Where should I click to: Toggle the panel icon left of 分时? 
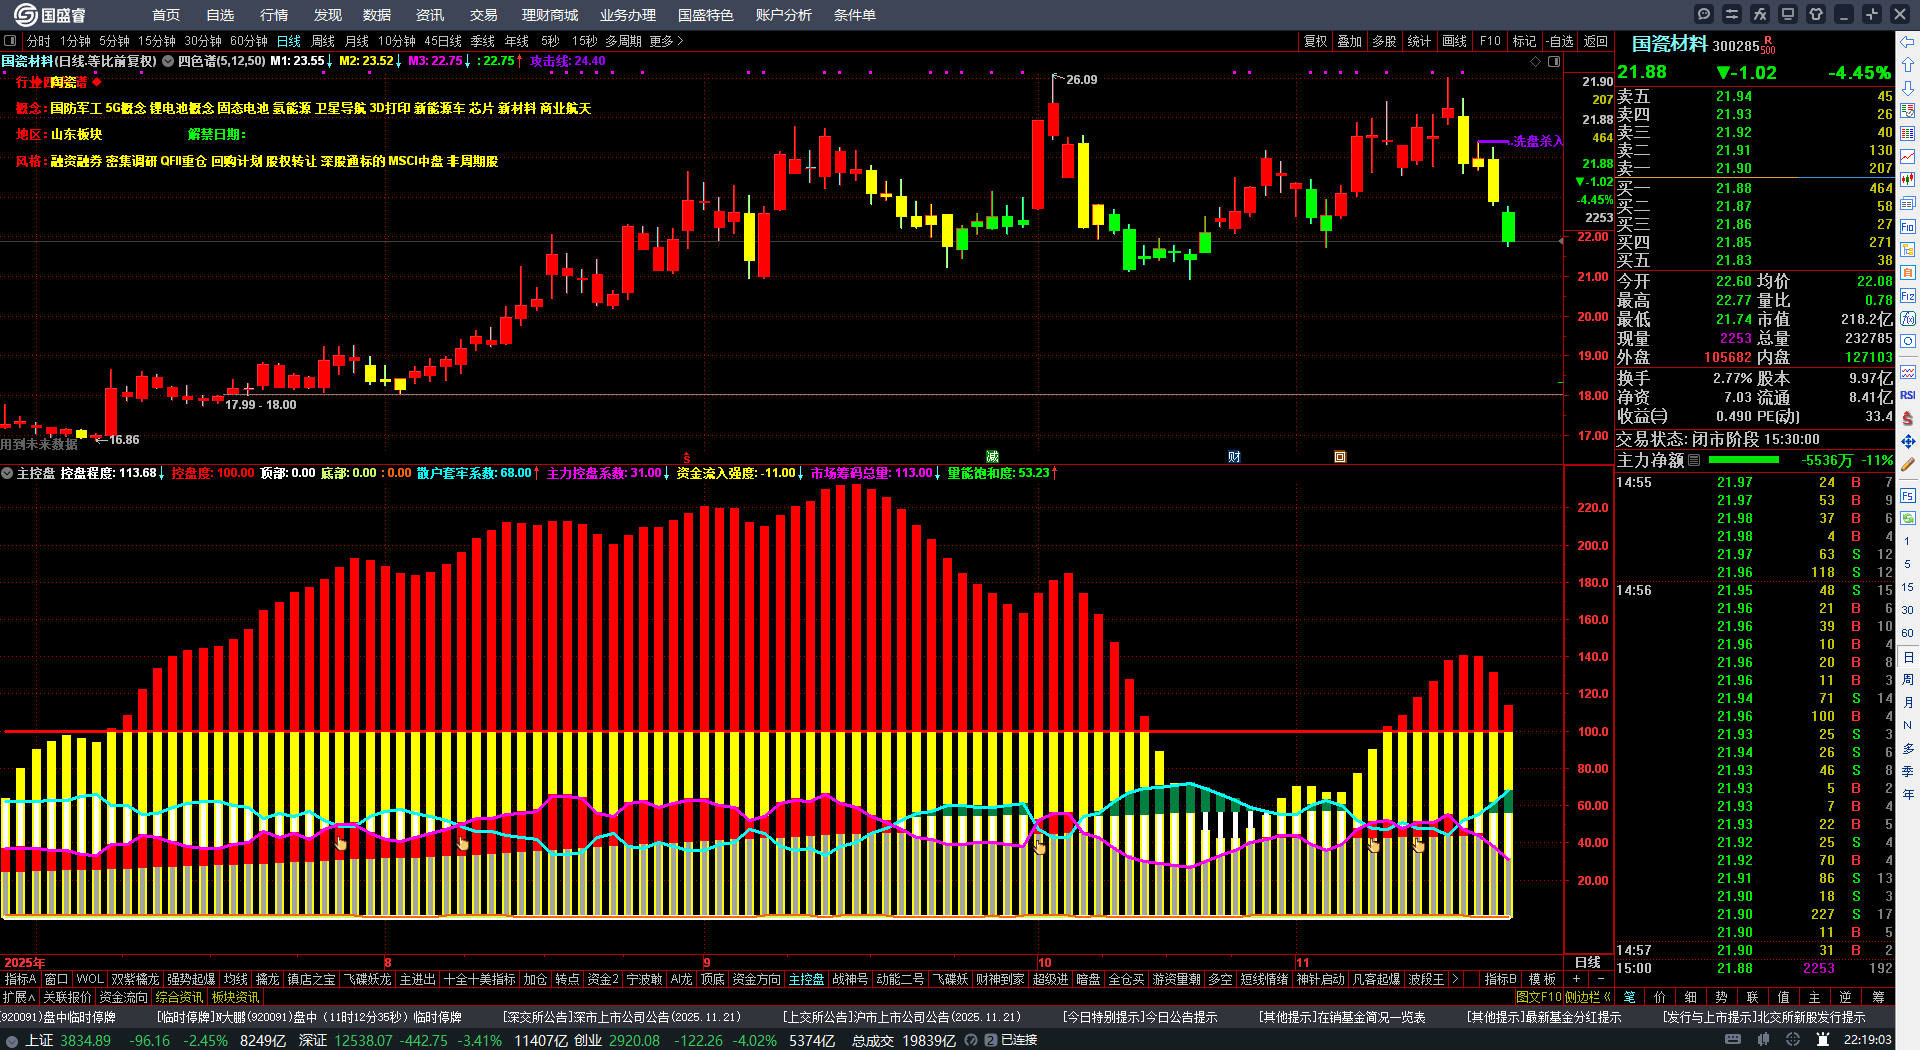(10, 41)
